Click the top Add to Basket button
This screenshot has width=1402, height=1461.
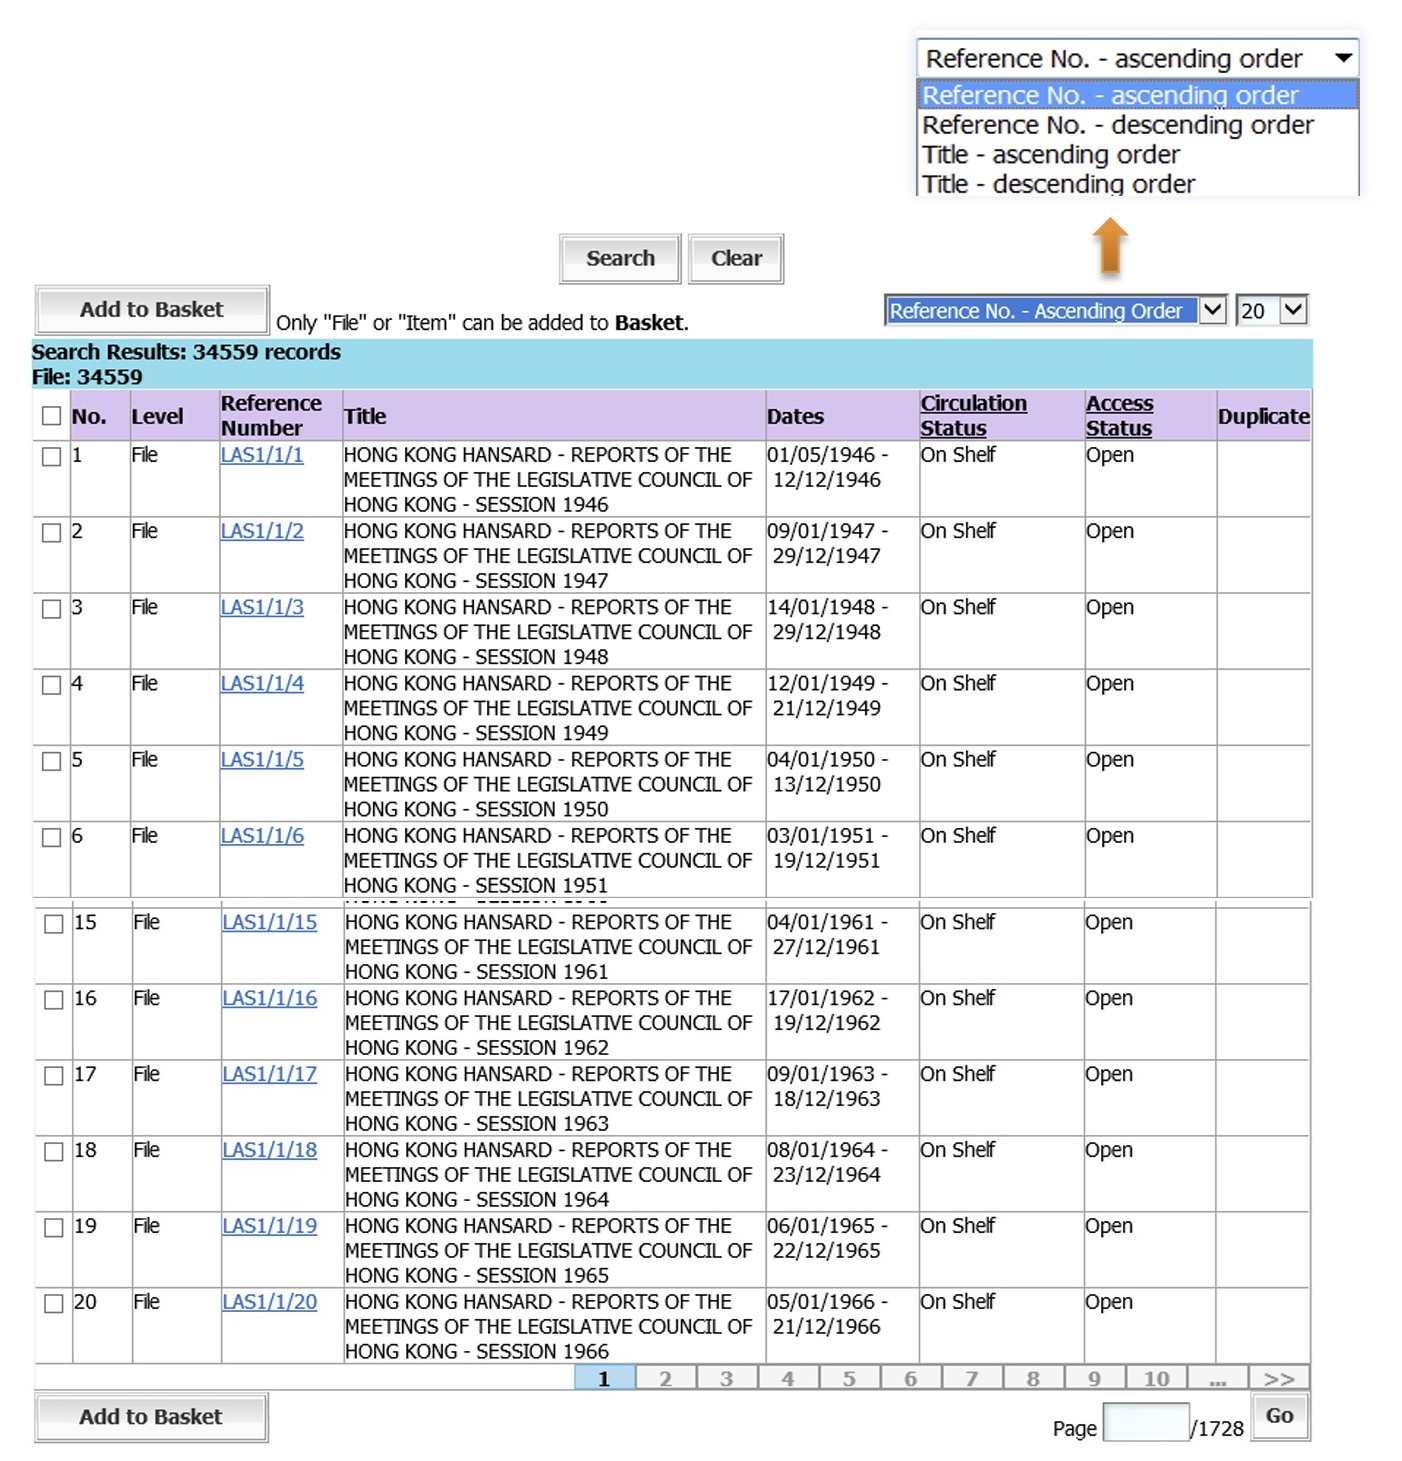152,310
